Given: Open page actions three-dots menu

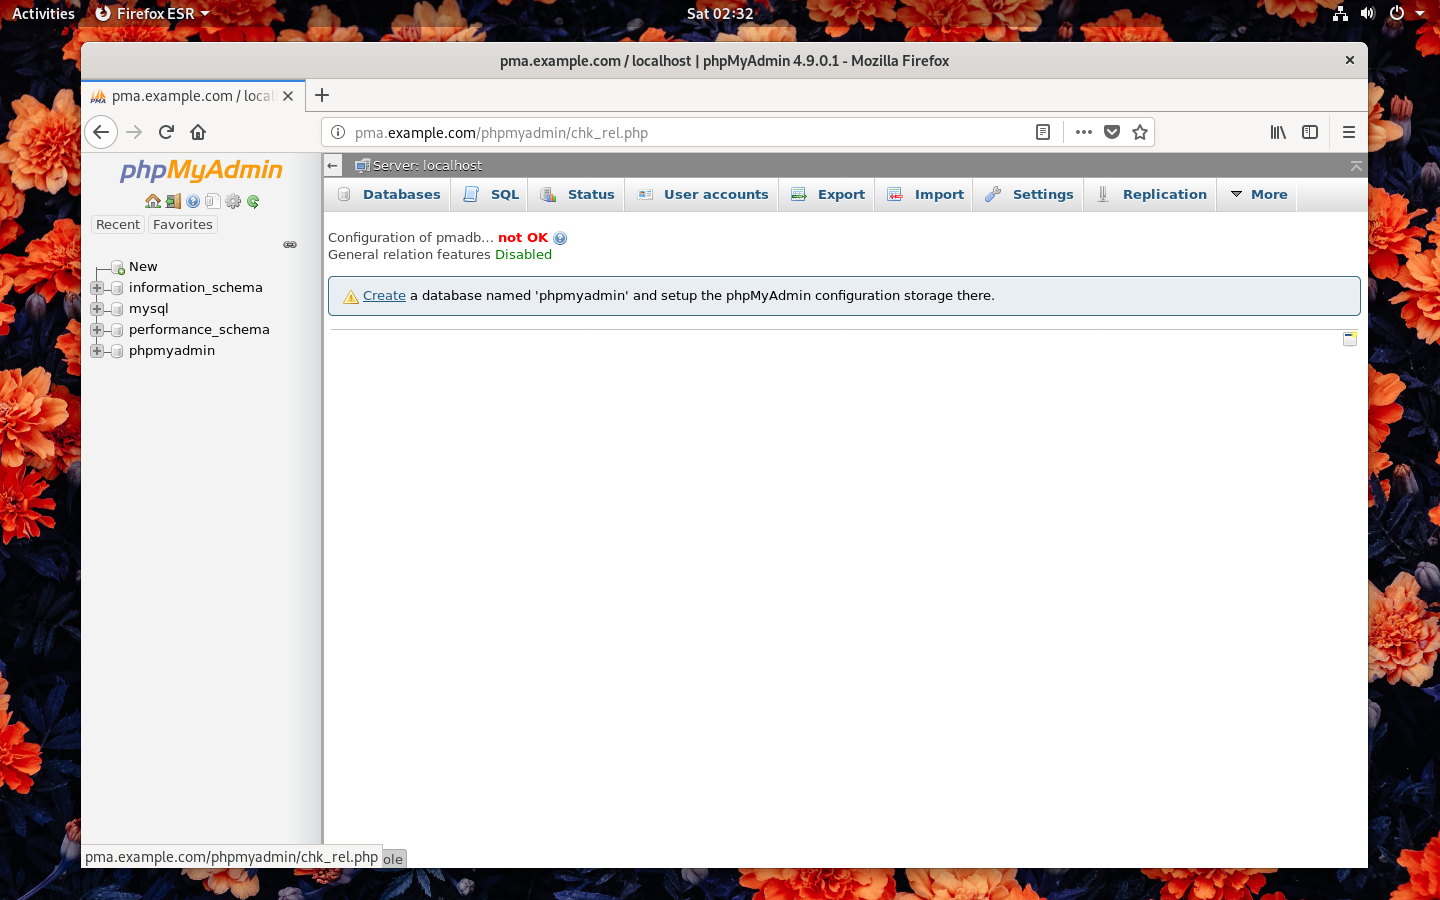Looking at the screenshot, I should [x=1084, y=132].
